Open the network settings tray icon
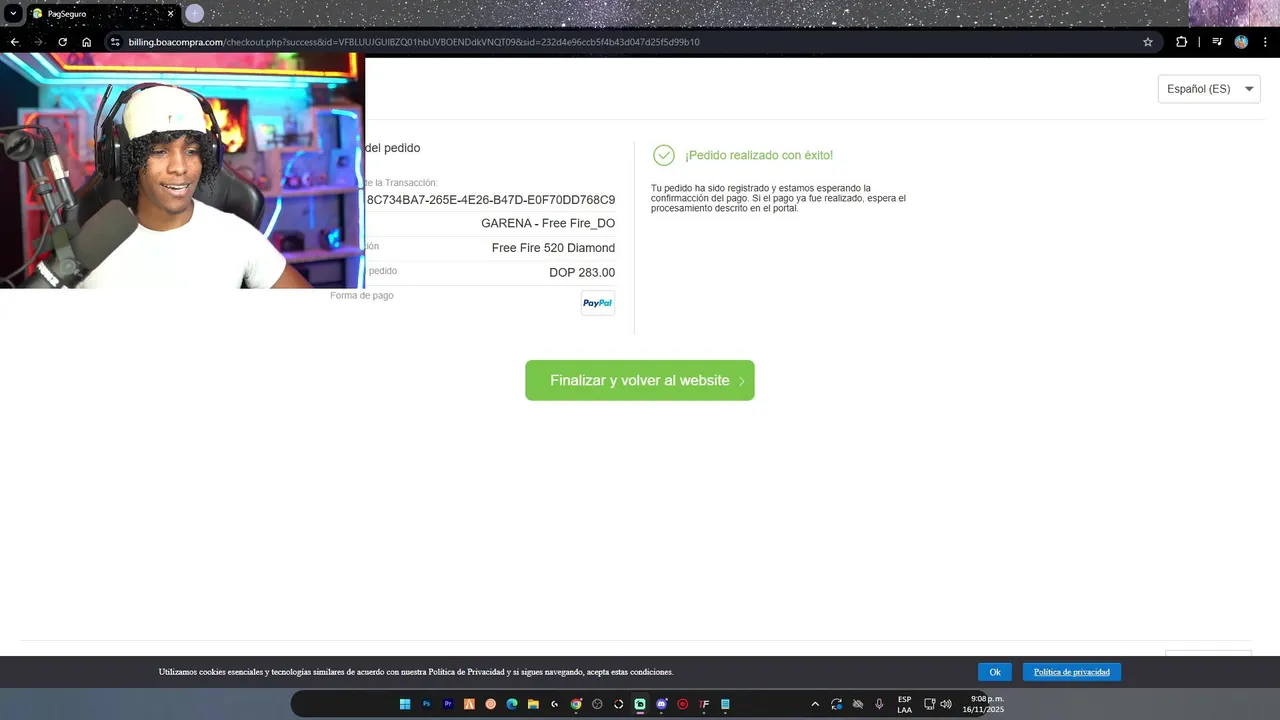This screenshot has width=1280, height=720. coord(929,704)
